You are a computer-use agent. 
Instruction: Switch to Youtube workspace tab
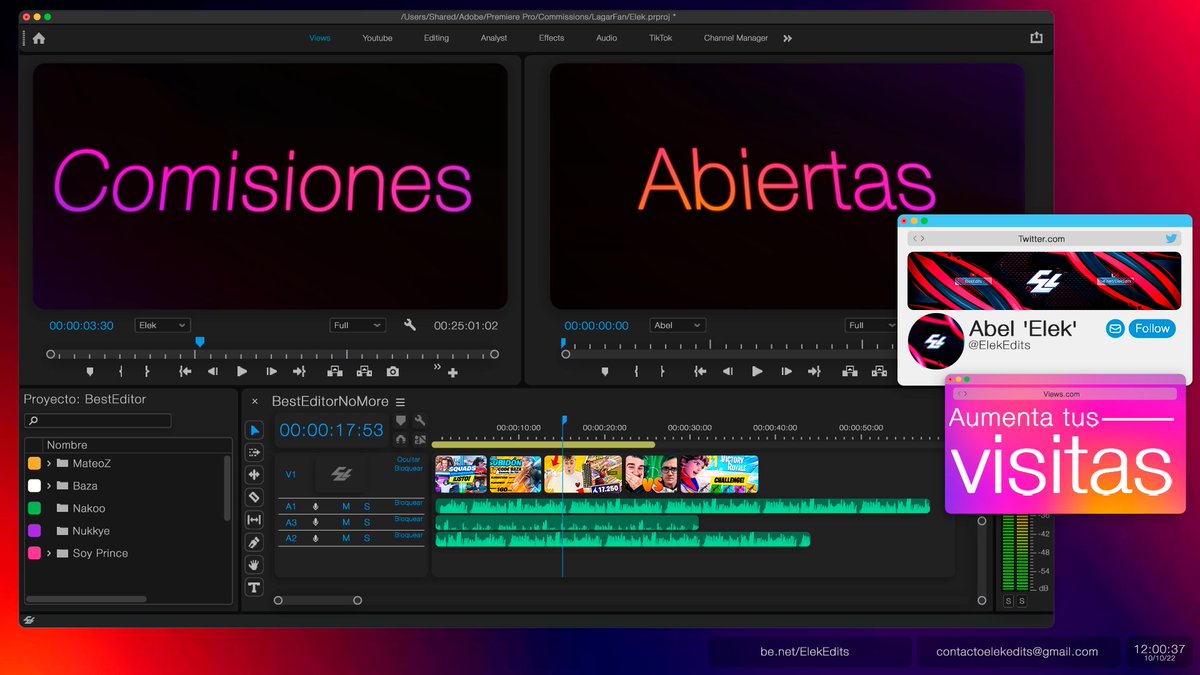(377, 38)
